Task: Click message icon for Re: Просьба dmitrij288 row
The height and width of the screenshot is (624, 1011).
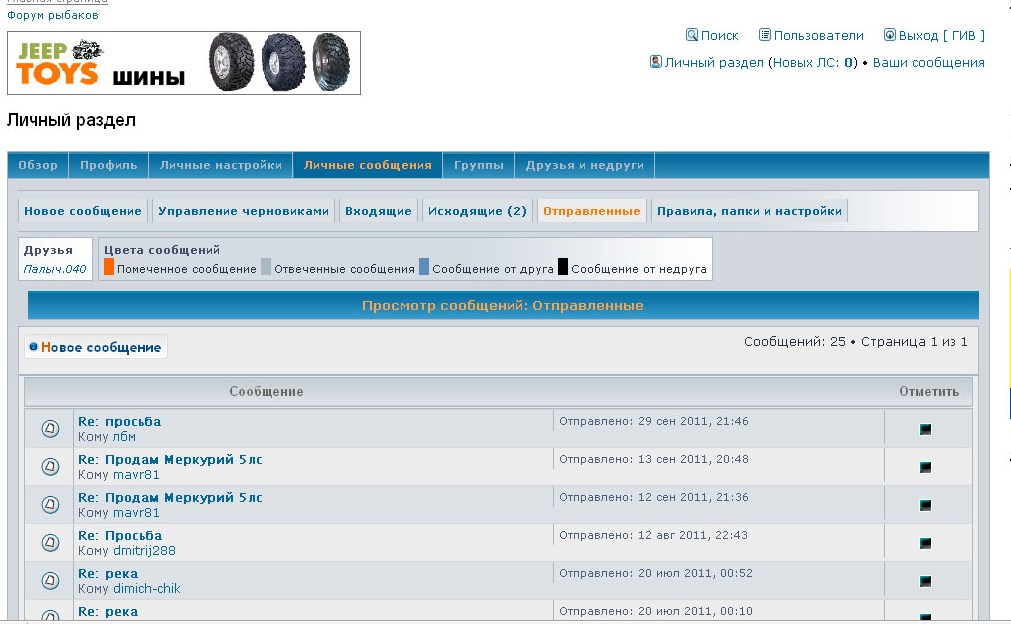Action: coord(50,543)
